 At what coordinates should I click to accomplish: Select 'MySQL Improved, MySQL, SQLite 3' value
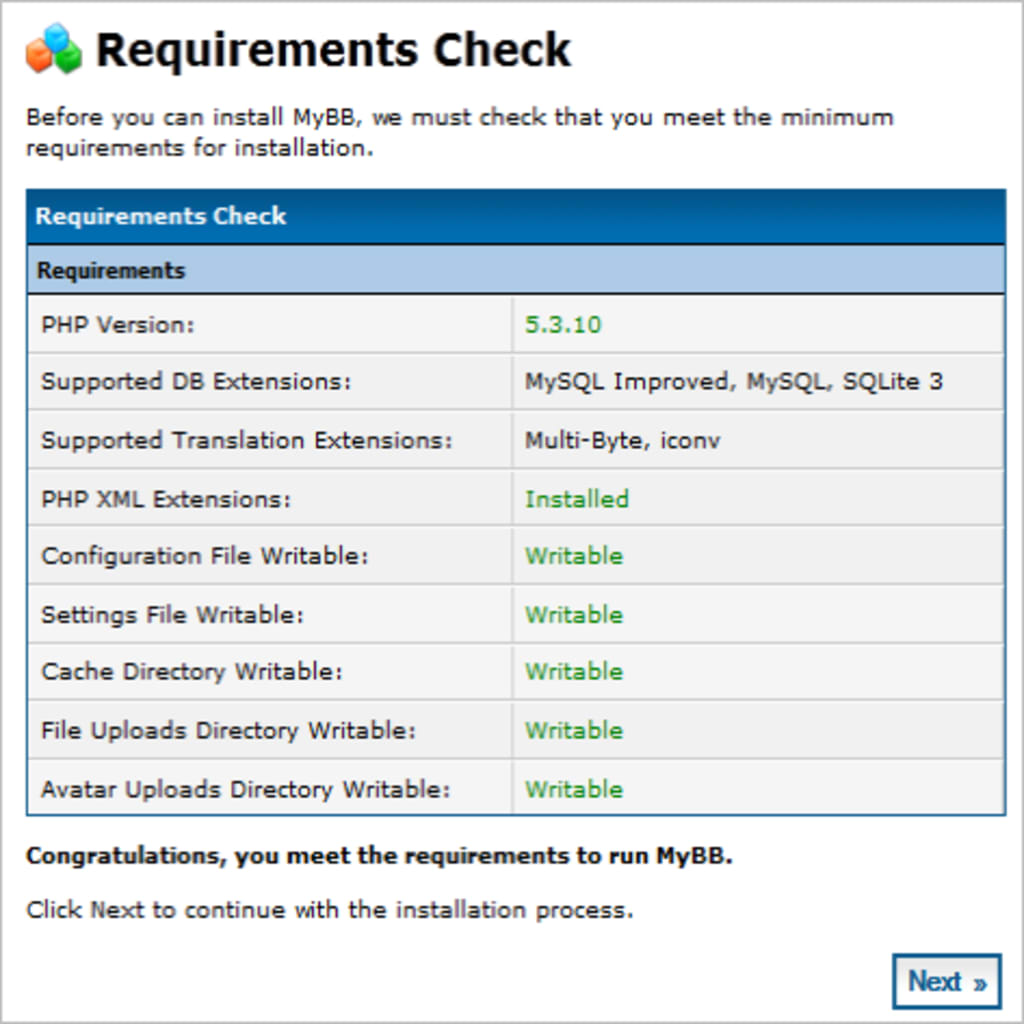point(734,381)
